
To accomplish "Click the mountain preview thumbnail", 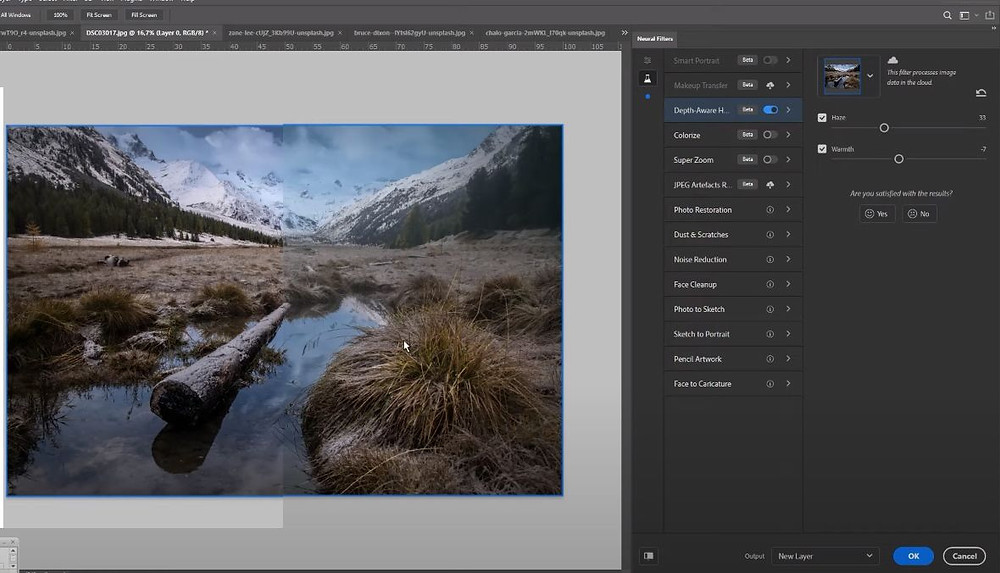I will pos(842,76).
